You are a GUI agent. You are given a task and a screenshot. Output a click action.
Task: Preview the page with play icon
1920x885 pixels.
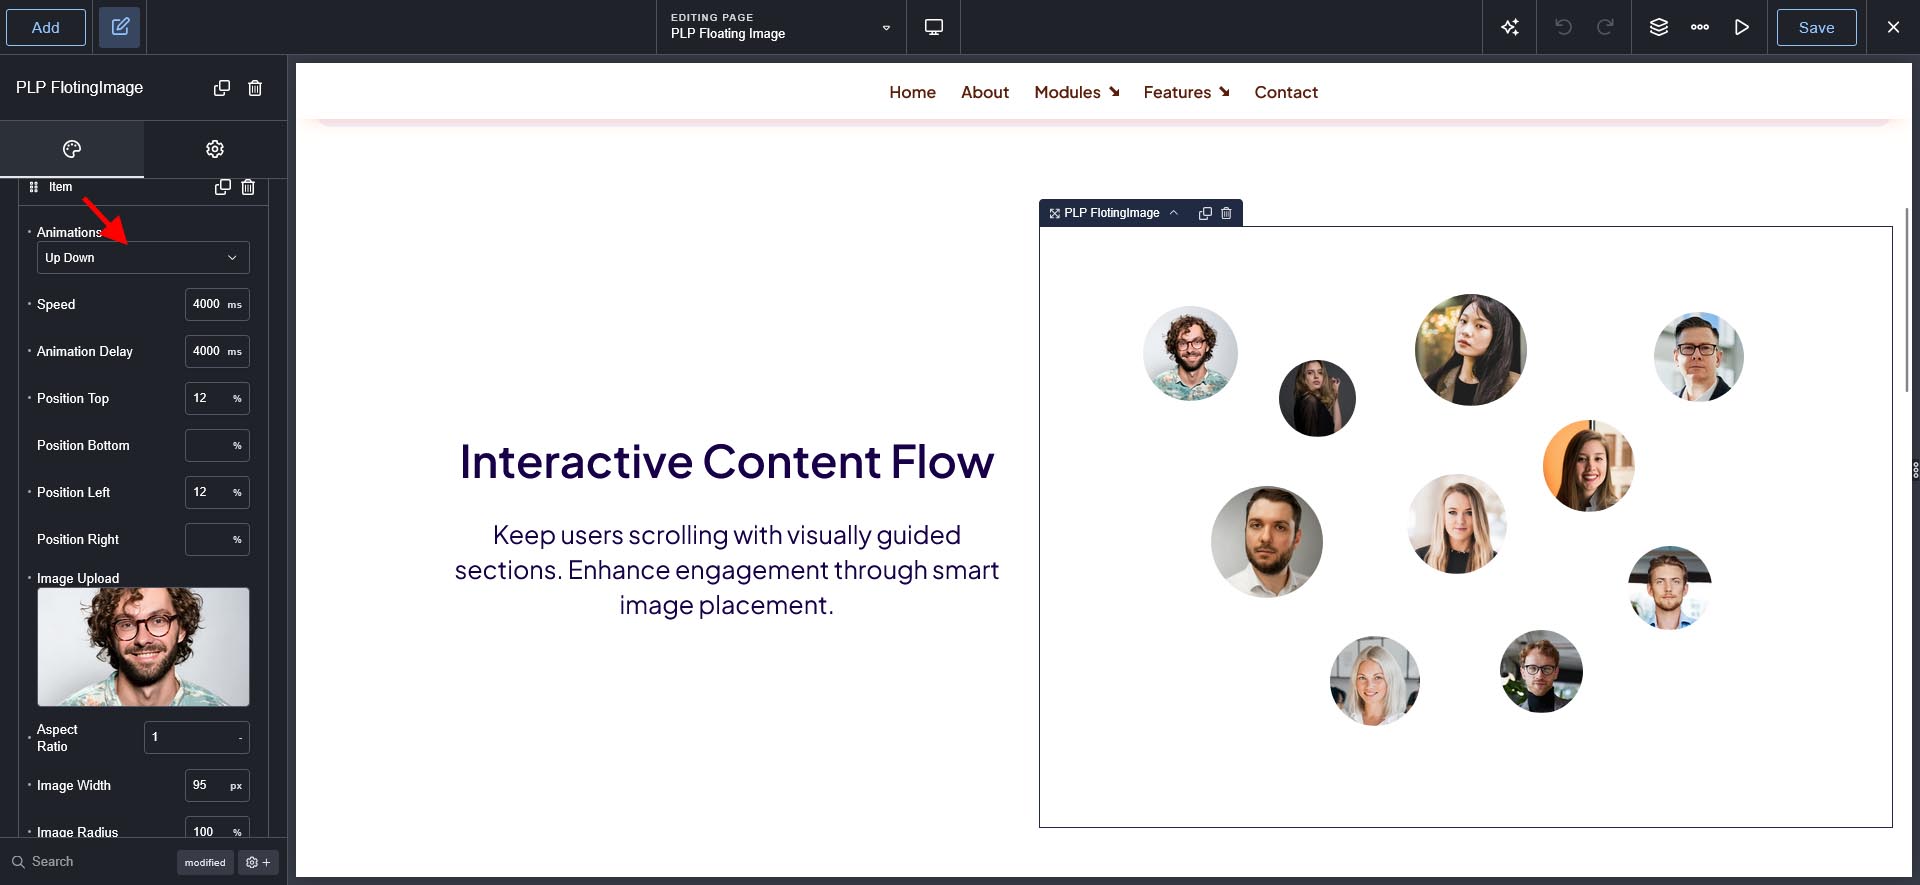click(x=1742, y=27)
